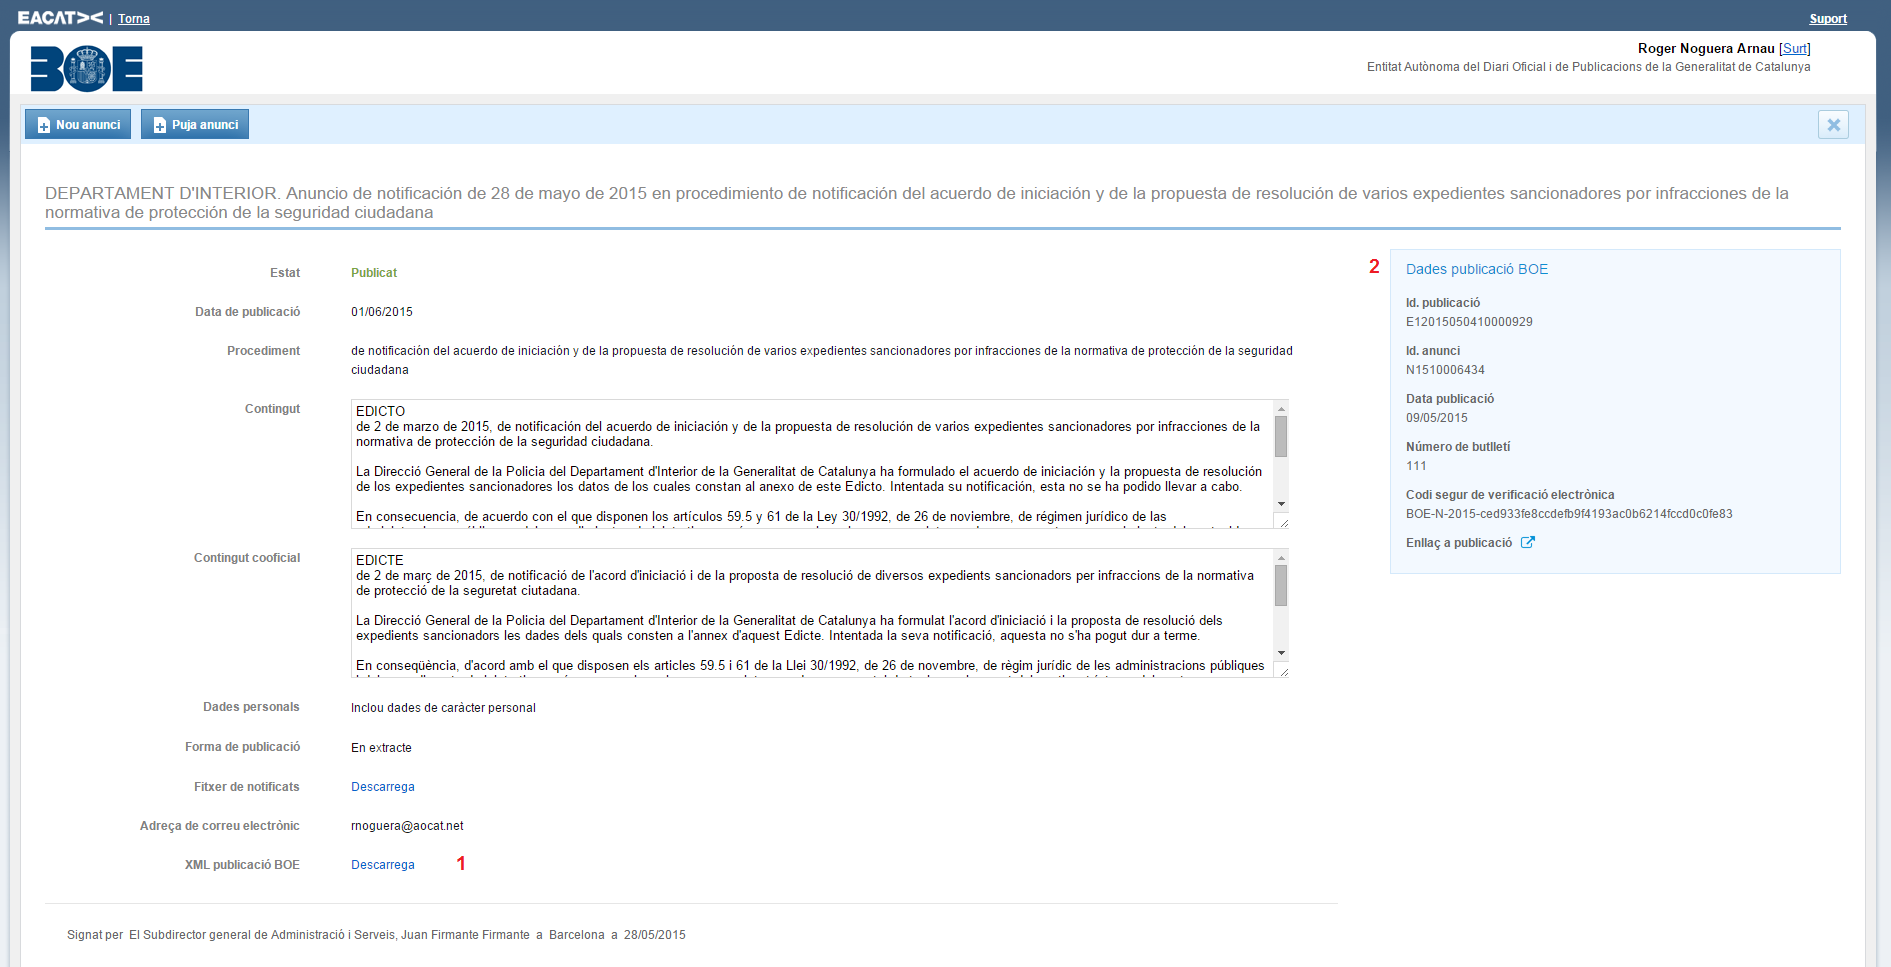Click the Contingut scrollbar thumb

pyautogui.click(x=1281, y=437)
